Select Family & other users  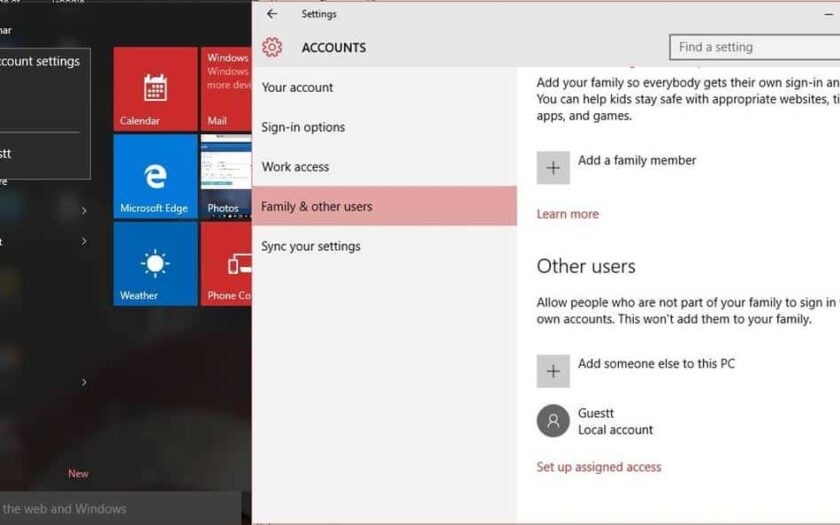384,206
